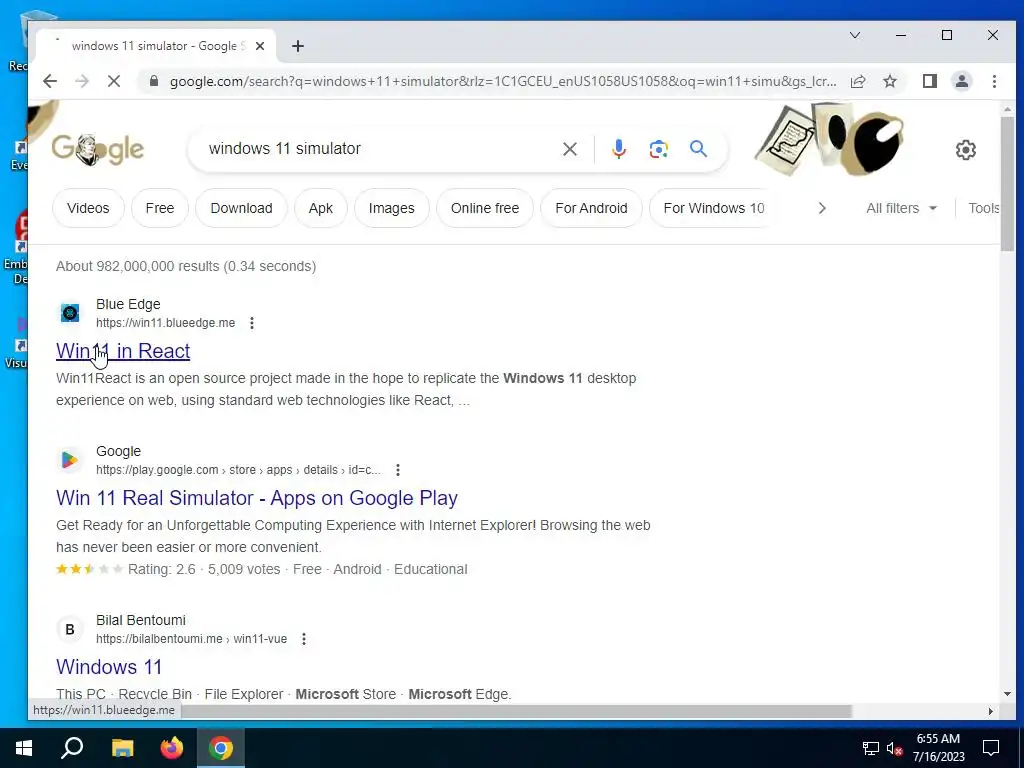The width and height of the screenshot is (1024, 768).
Task: Expand the All filters dropdown
Action: pyautogui.click(x=901, y=208)
